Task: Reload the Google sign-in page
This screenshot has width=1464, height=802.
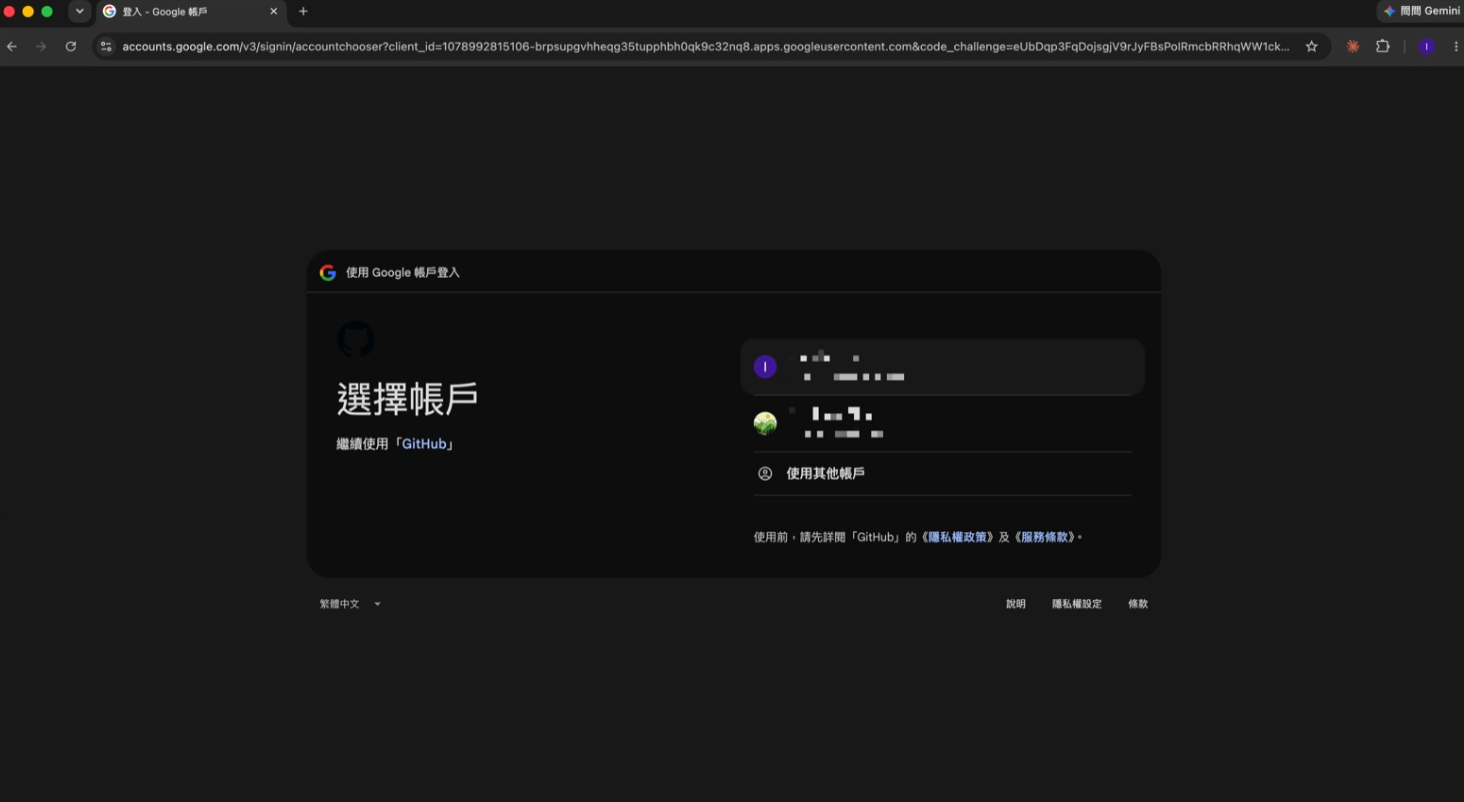Action: 70,46
